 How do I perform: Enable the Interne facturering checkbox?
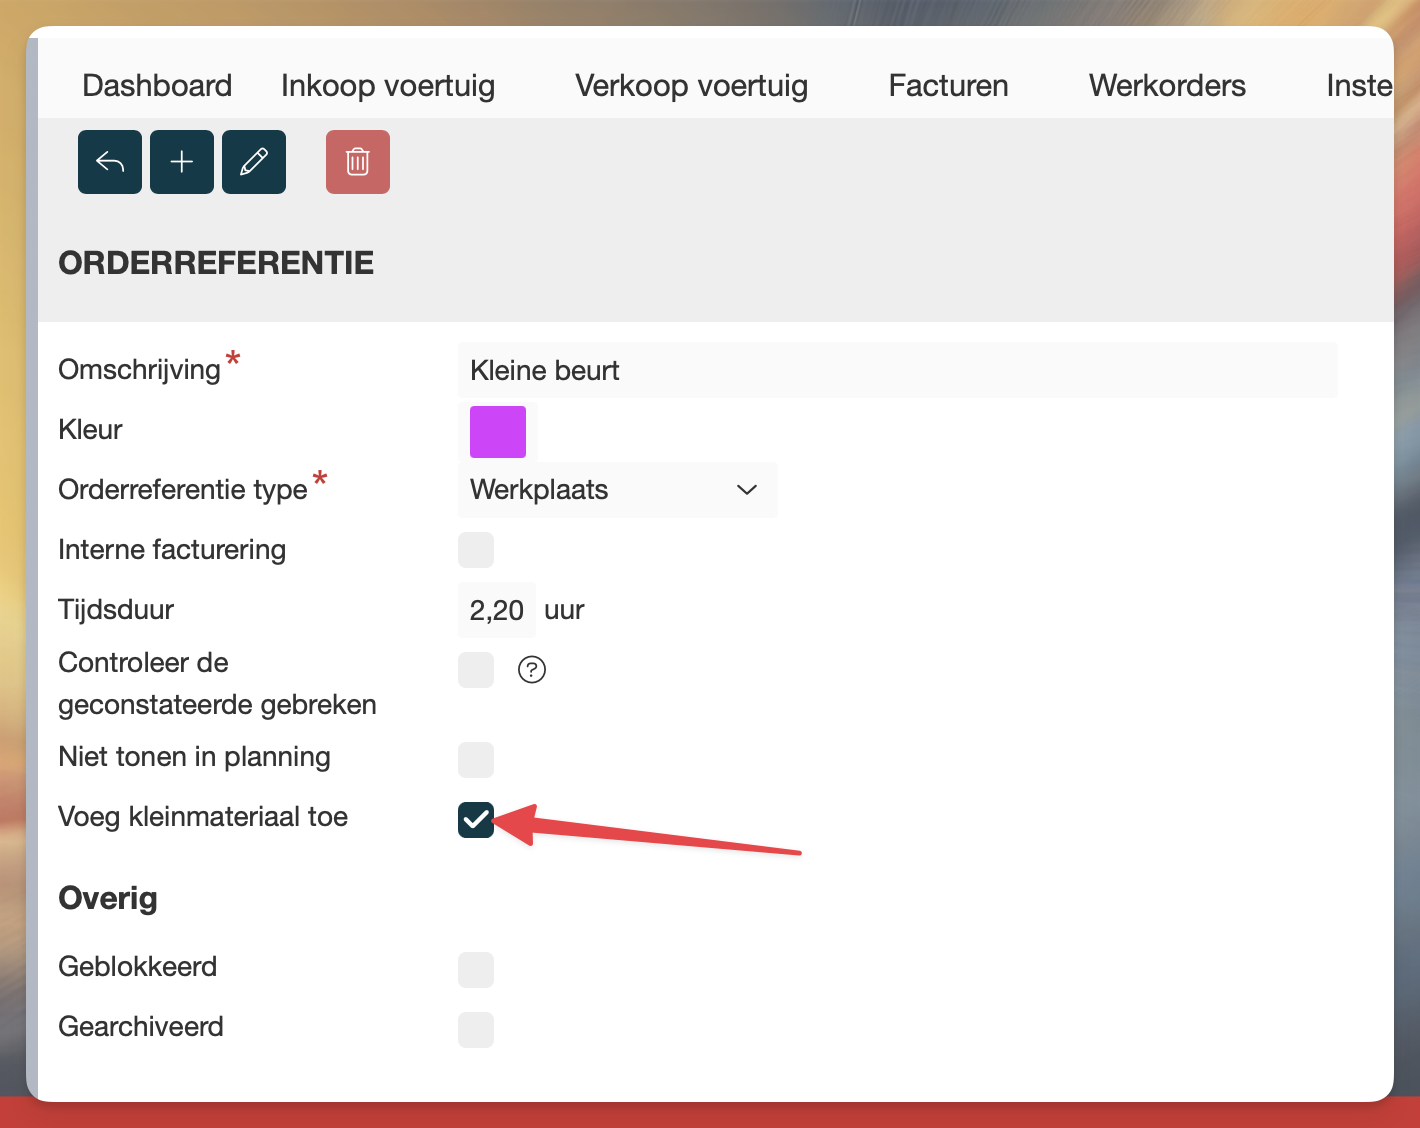pyautogui.click(x=476, y=550)
